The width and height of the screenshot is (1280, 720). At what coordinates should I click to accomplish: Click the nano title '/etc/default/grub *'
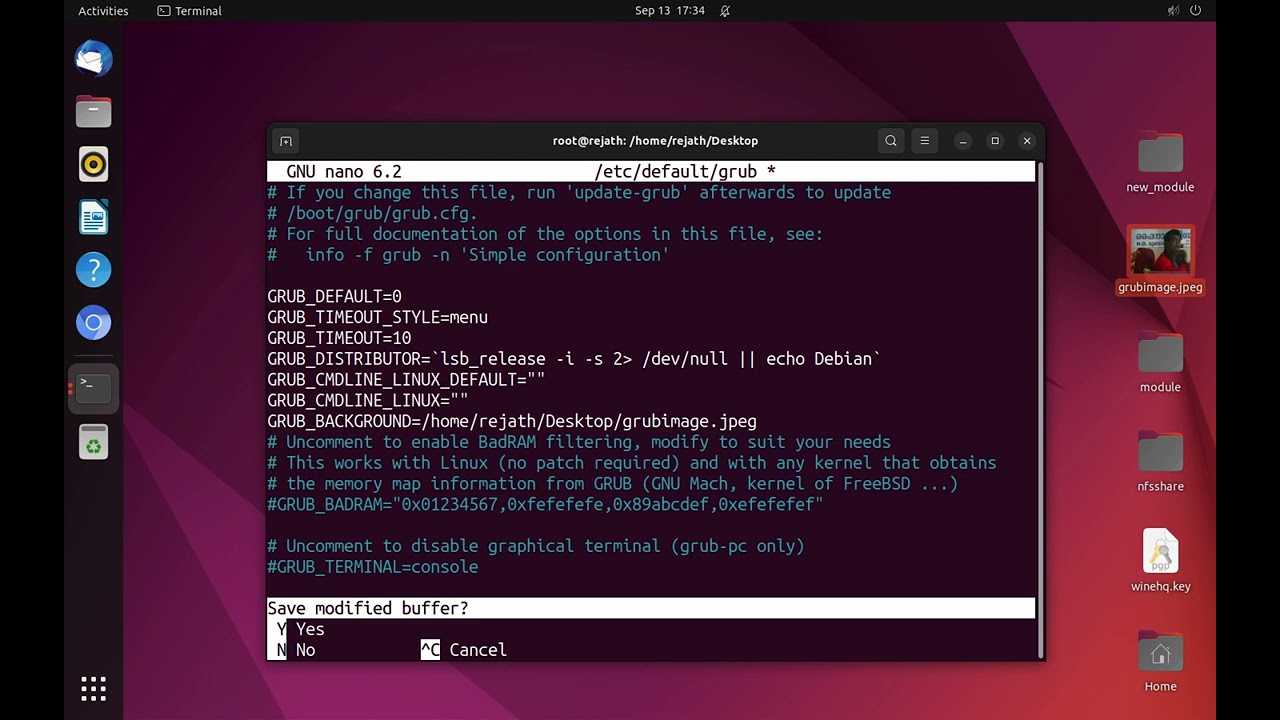pos(685,172)
